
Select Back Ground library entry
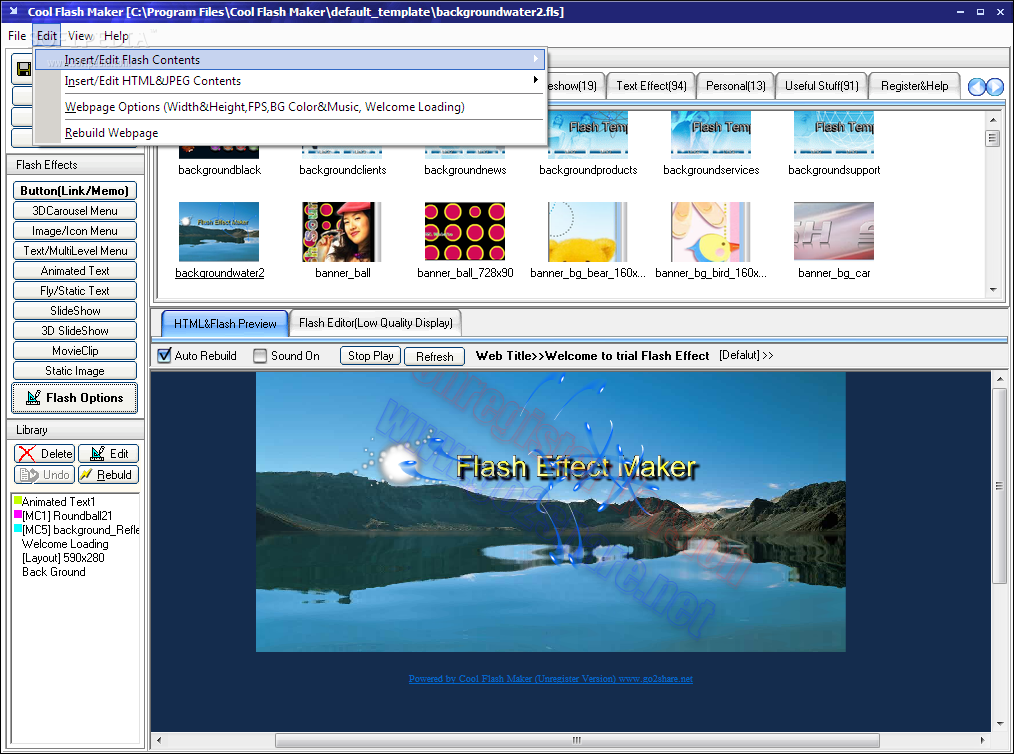[x=53, y=572]
